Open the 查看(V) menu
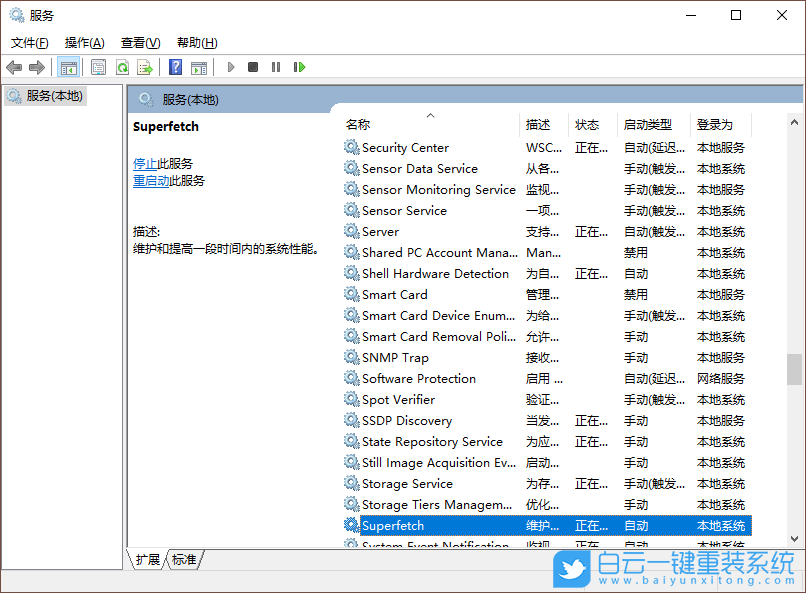This screenshot has height=593, width=806. tap(140, 43)
